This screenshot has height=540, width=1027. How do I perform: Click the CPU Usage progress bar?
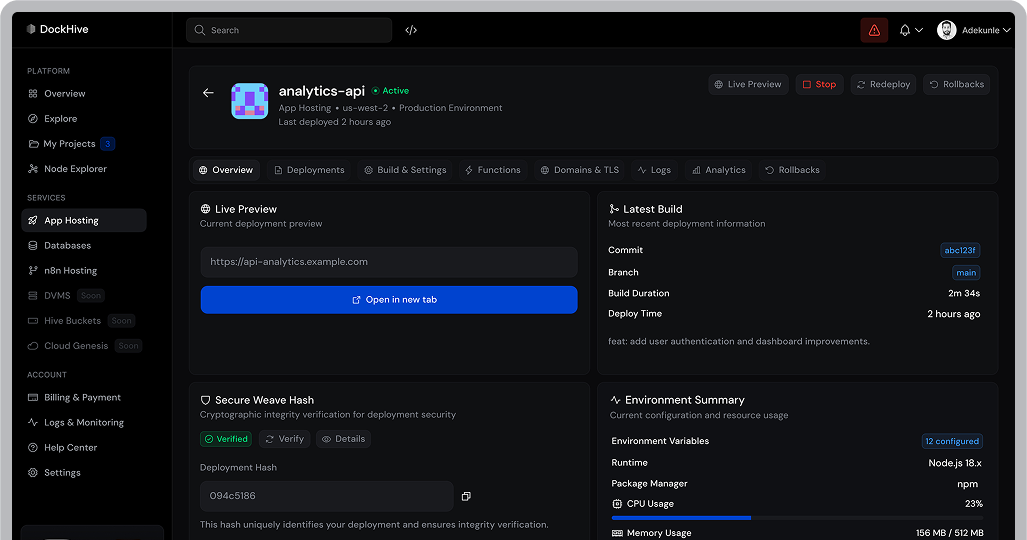(x=796, y=518)
